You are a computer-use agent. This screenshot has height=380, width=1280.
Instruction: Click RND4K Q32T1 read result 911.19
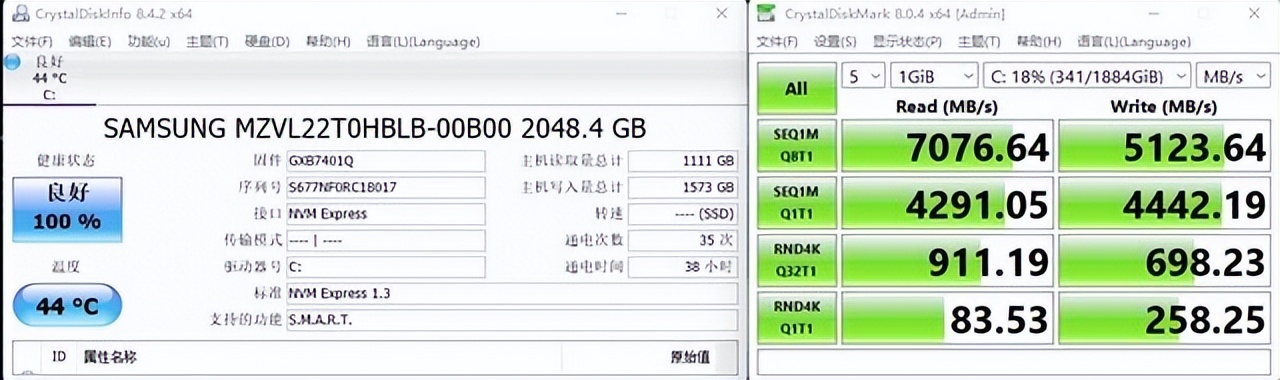point(948,261)
